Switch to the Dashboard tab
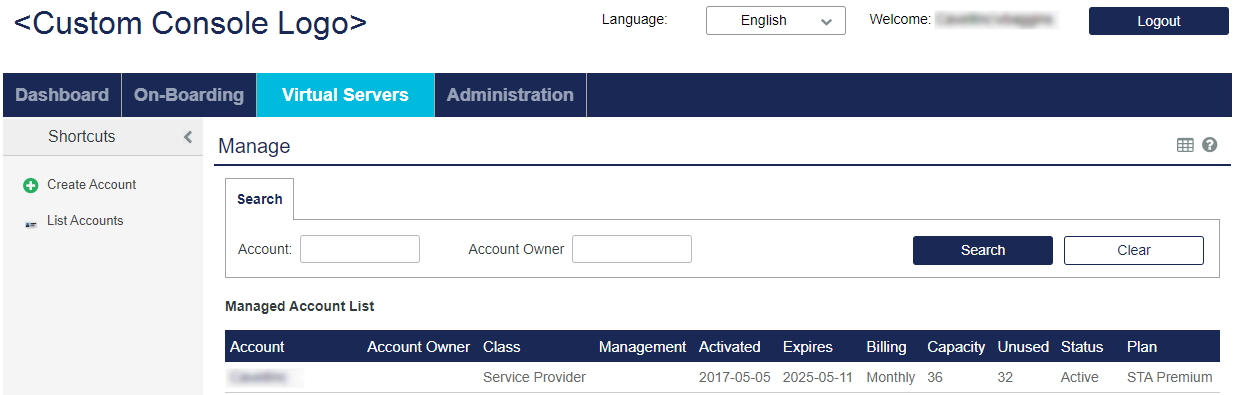The width and height of the screenshot is (1236, 395). (62, 95)
